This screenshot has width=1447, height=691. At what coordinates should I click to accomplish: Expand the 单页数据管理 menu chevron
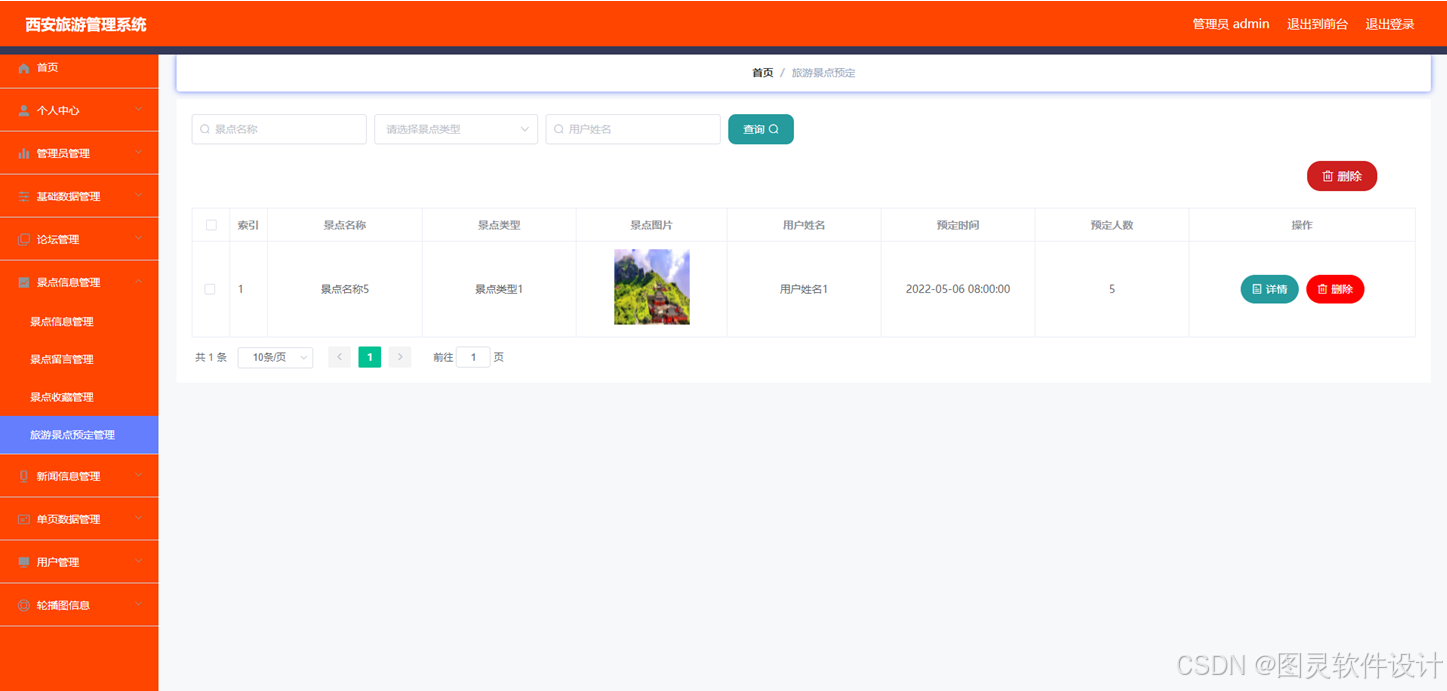tap(139, 519)
